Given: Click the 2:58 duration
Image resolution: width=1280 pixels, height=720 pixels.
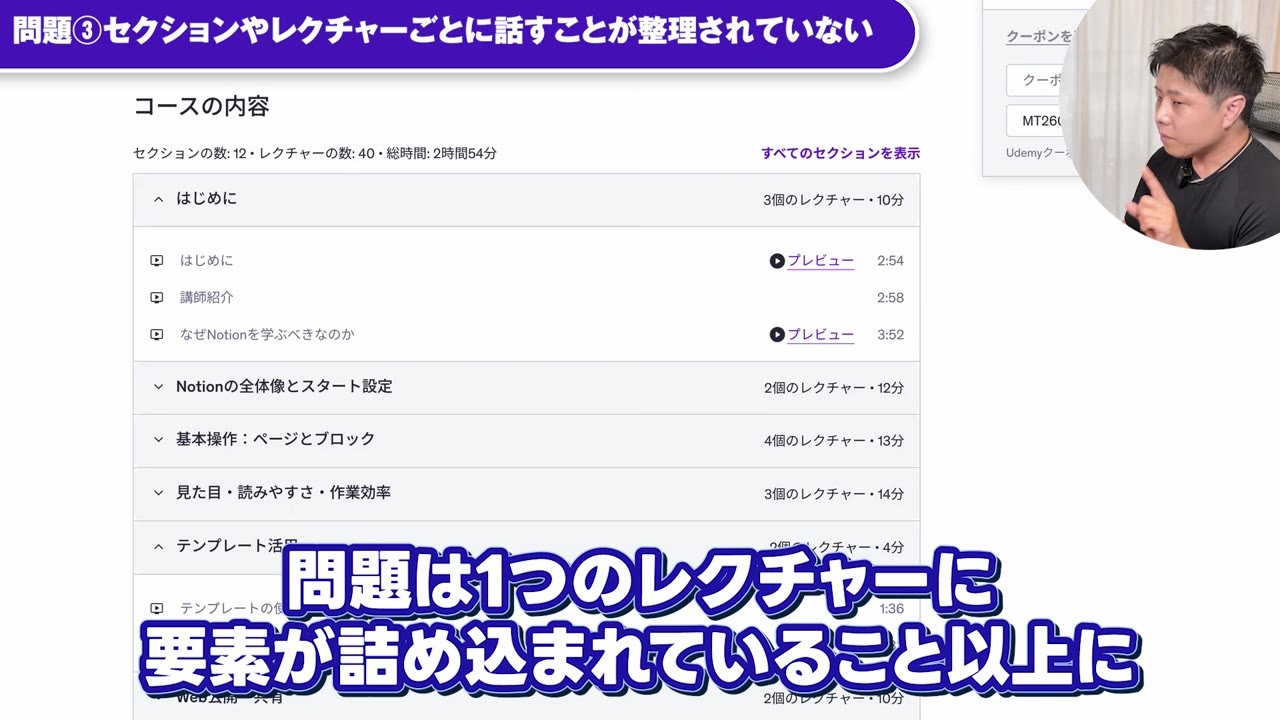Looking at the screenshot, I should coord(890,298).
